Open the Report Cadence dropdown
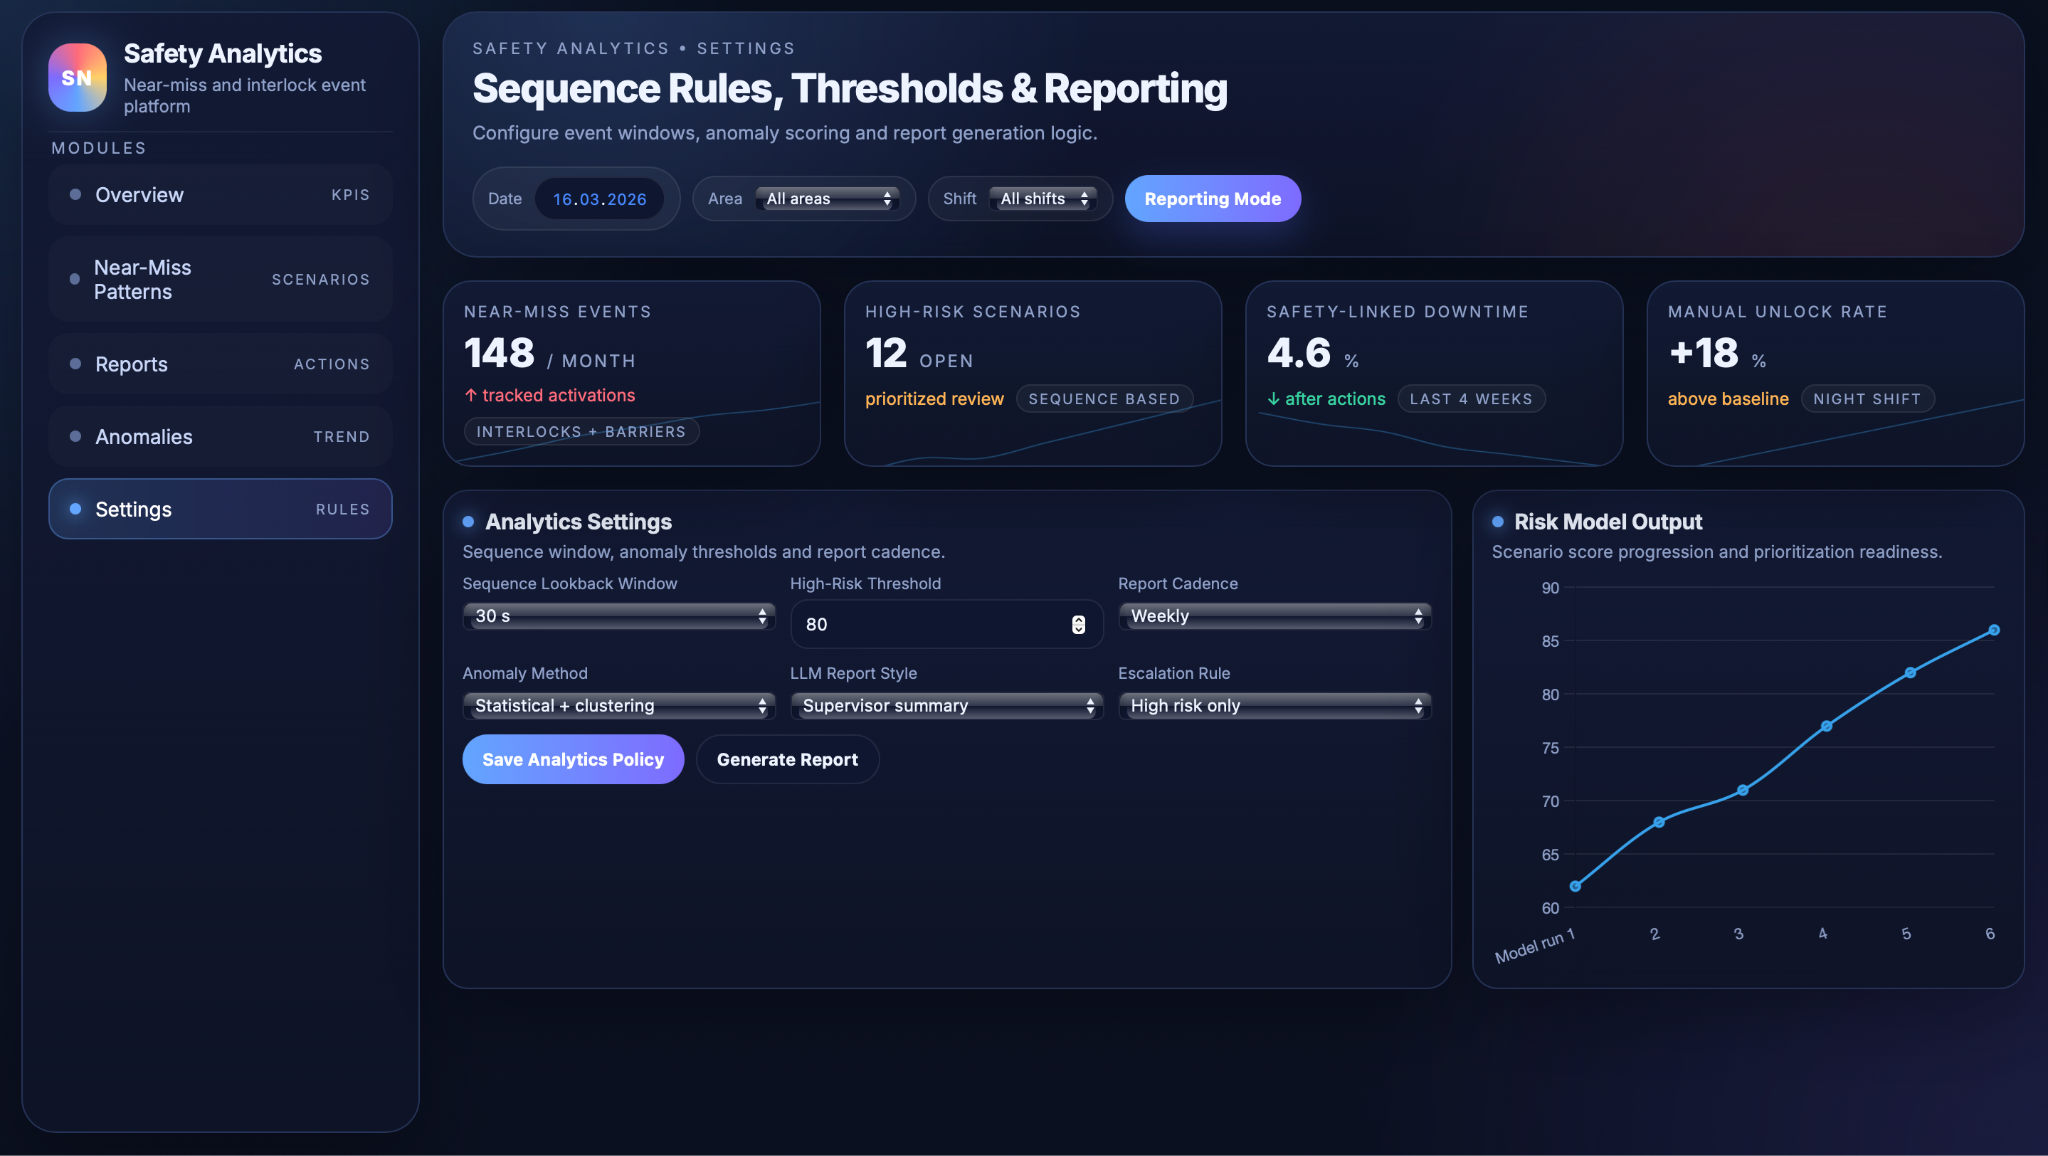 coord(1274,616)
